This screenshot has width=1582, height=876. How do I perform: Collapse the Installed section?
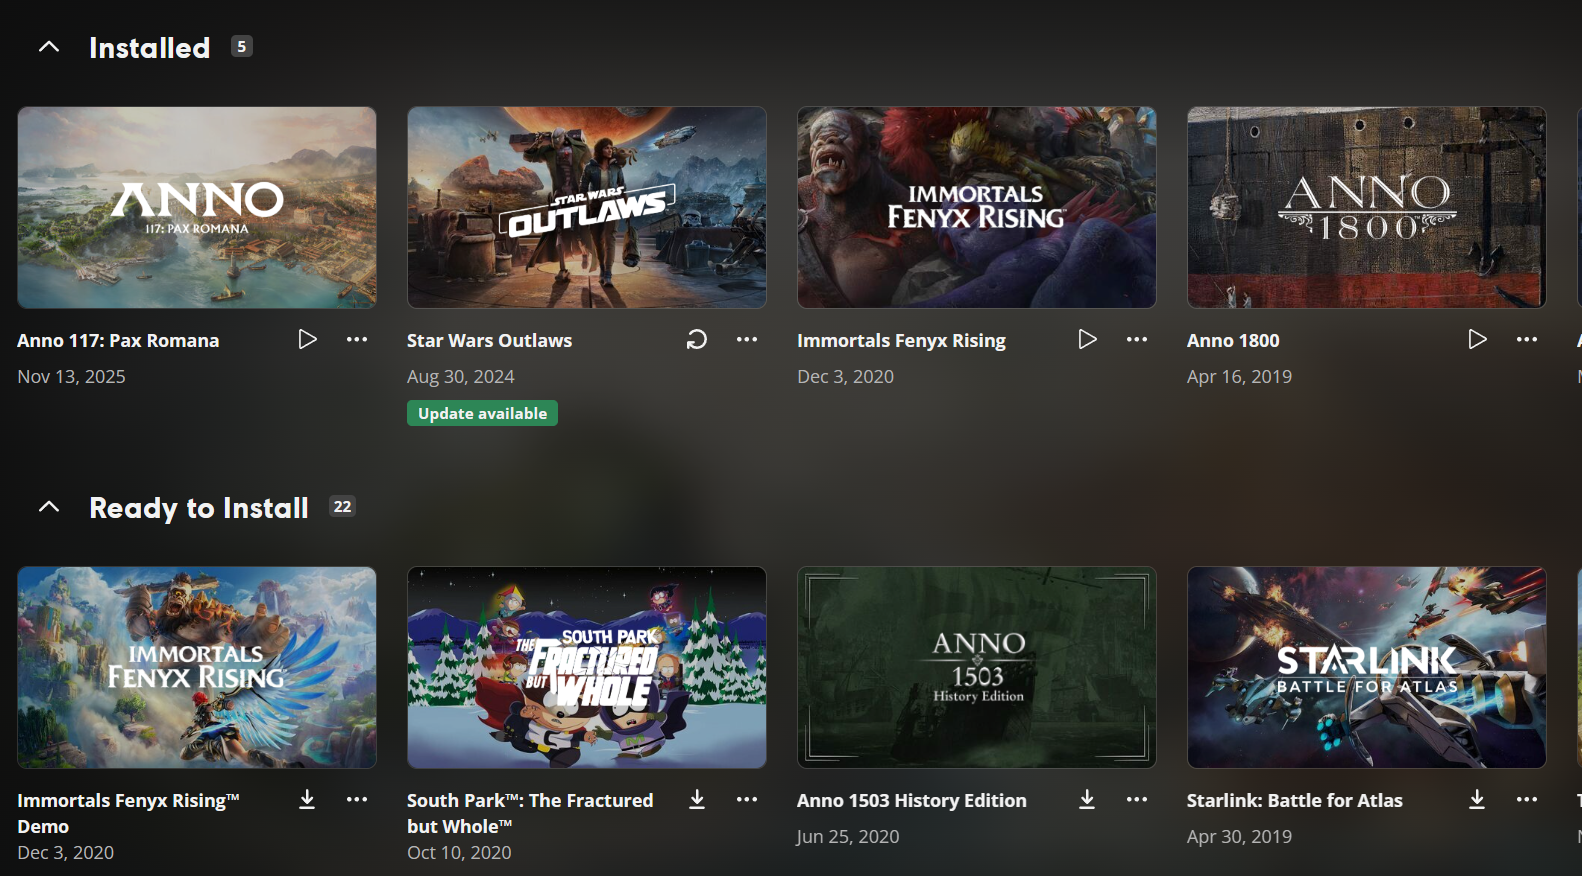point(49,47)
